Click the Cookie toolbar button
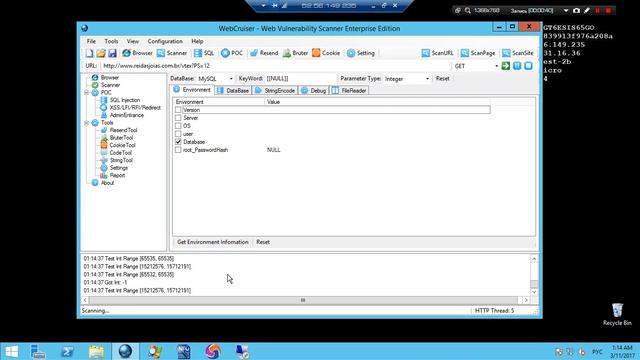Image resolution: width=640 pixels, height=360 pixels. click(326, 53)
